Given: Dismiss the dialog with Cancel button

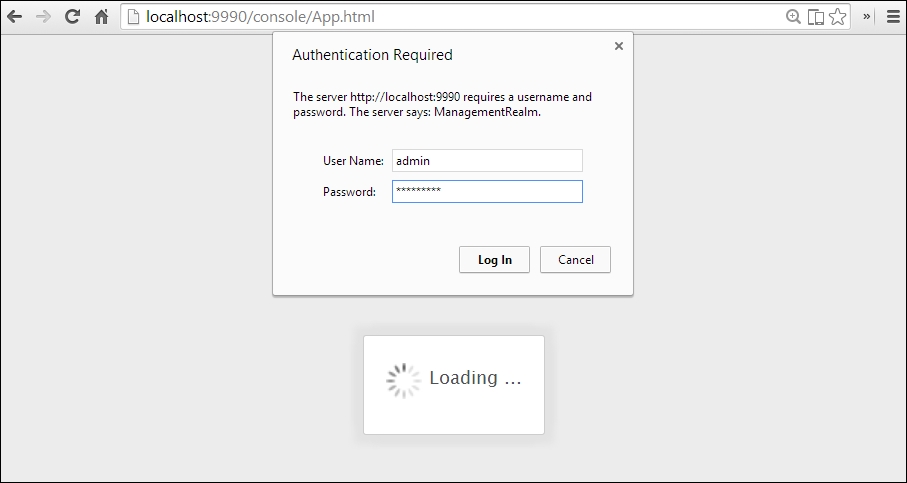Looking at the screenshot, I should tap(576, 260).
